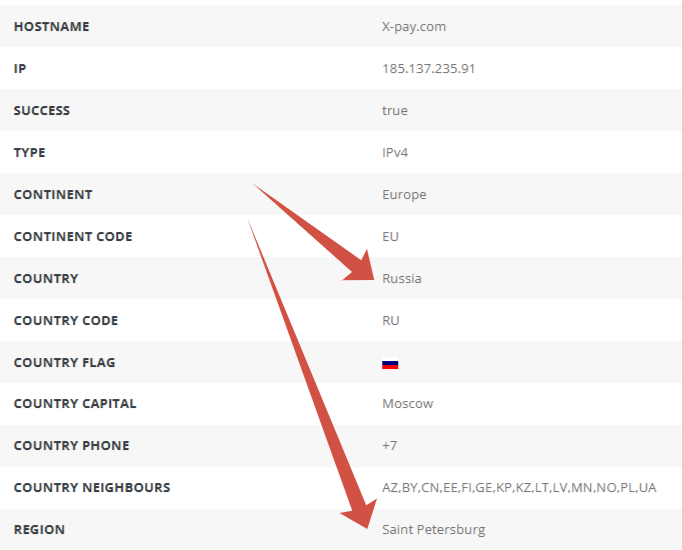Click the Russian flag icon

[x=390, y=364]
